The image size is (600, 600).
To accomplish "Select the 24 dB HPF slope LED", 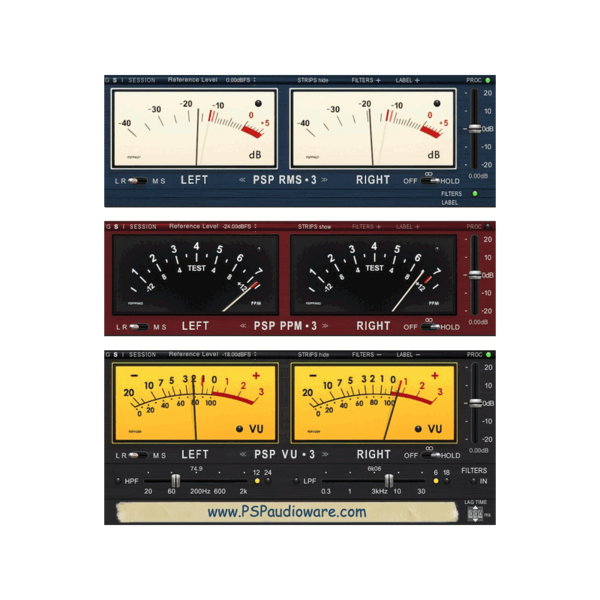I will [268, 481].
